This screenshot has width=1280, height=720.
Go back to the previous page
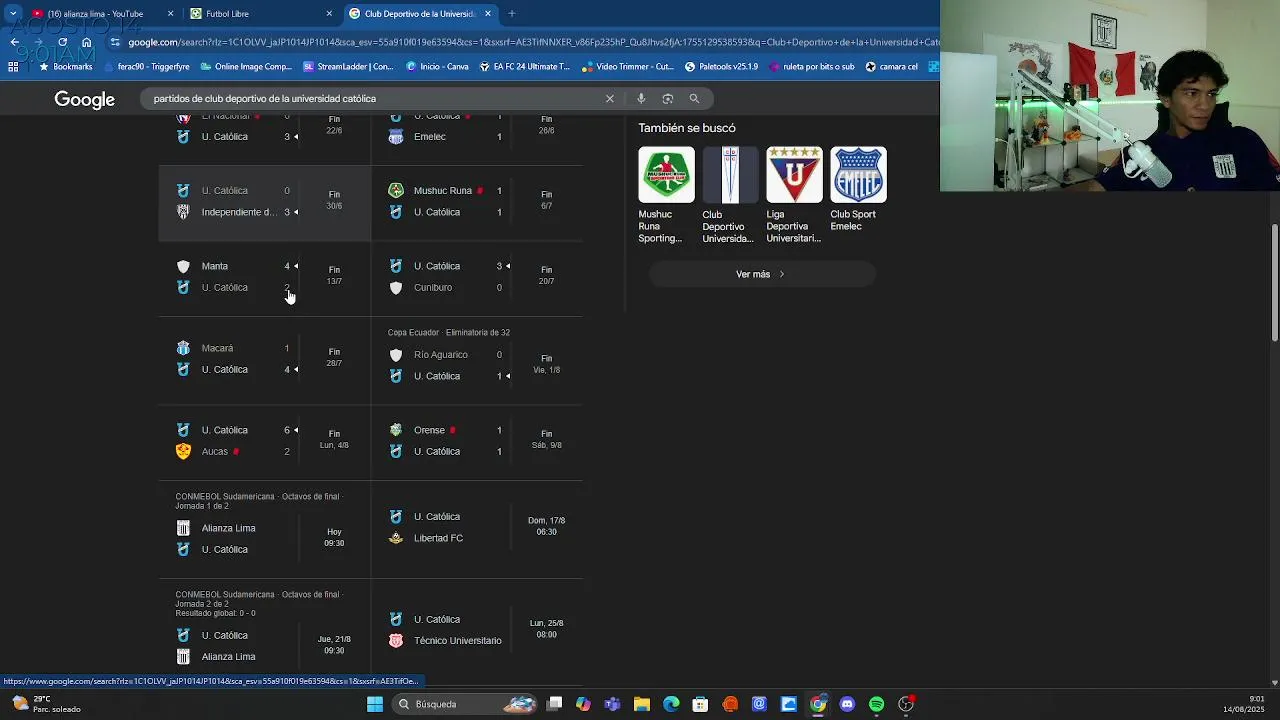click(15, 42)
